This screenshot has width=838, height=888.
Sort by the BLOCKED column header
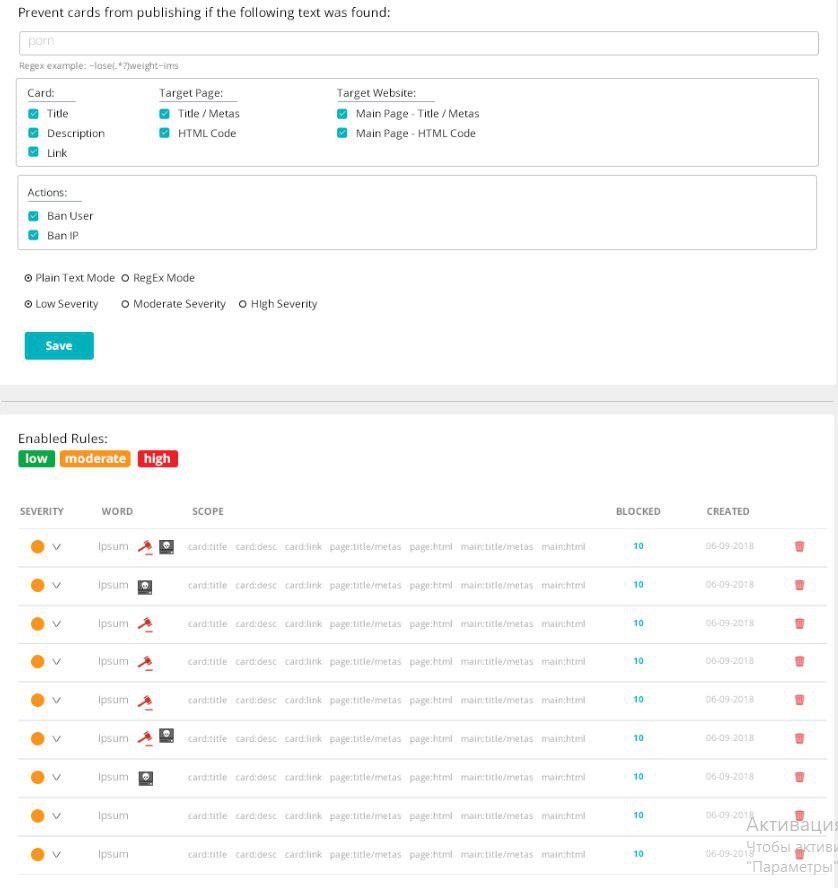click(x=638, y=511)
